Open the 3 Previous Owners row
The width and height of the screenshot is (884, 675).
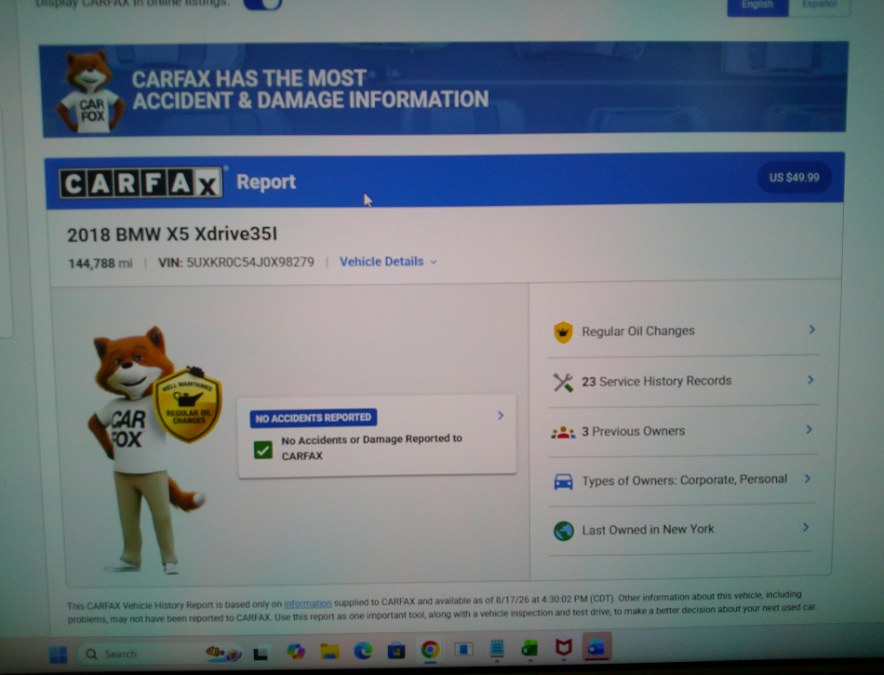pos(683,431)
